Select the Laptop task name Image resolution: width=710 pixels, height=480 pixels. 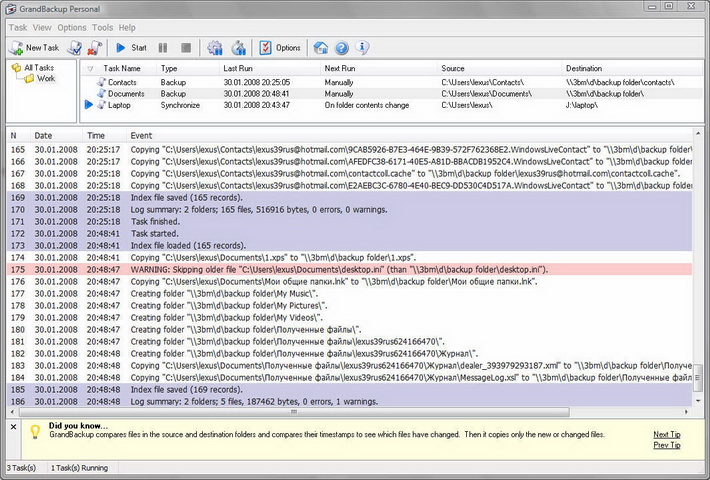pyautogui.click(x=119, y=105)
